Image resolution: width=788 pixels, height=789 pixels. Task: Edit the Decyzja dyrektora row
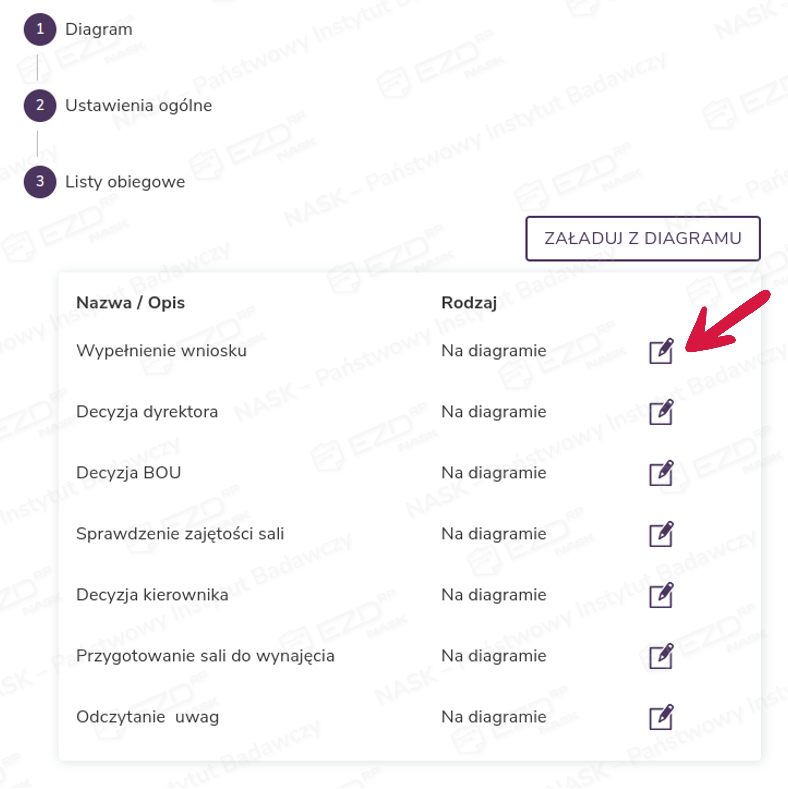[660, 412]
